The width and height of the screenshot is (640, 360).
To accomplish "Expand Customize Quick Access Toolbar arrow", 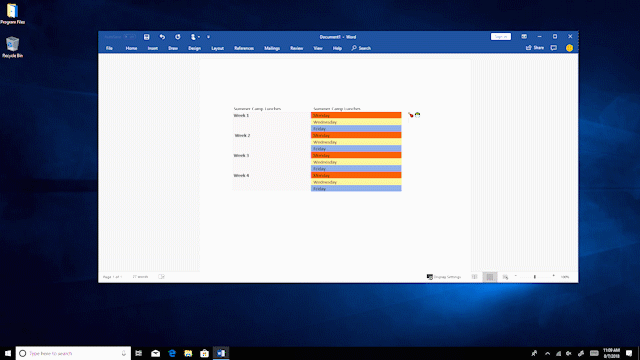I will pyautogui.click(x=208, y=37).
